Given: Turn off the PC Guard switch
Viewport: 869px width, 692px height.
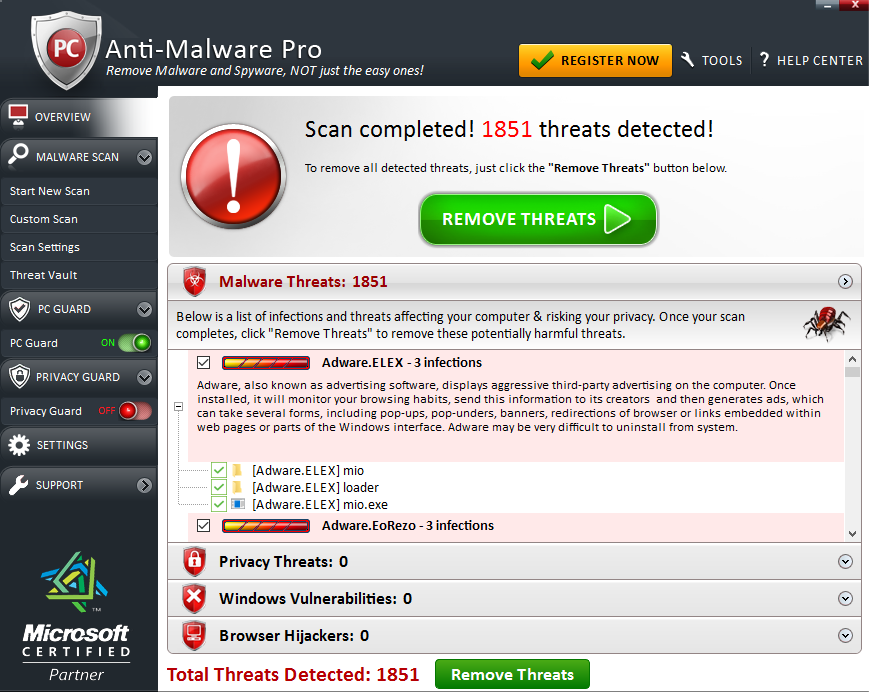Looking at the screenshot, I should pyautogui.click(x=134, y=343).
